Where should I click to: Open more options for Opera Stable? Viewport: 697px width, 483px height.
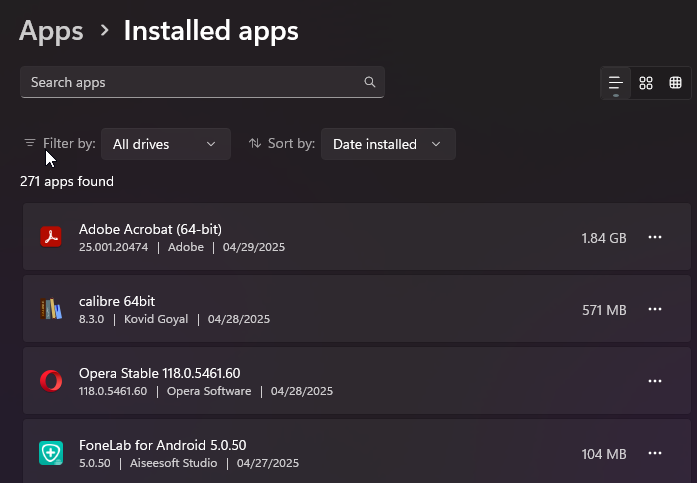tap(654, 381)
